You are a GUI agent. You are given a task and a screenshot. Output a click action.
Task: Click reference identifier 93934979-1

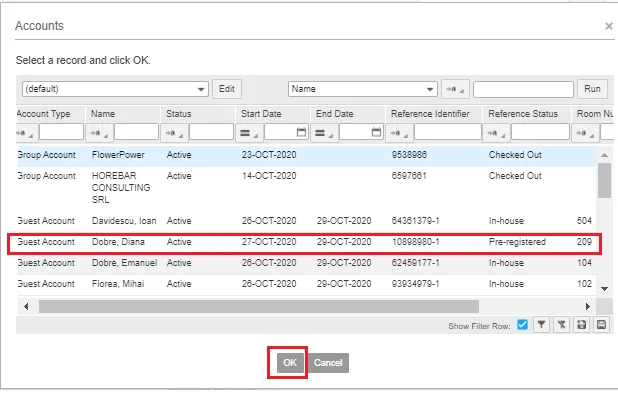point(415,284)
